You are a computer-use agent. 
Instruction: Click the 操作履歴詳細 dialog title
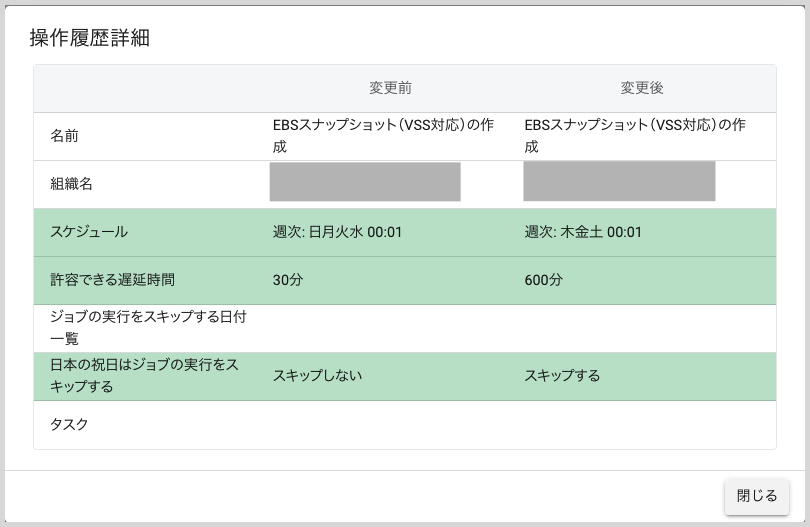tap(90, 38)
